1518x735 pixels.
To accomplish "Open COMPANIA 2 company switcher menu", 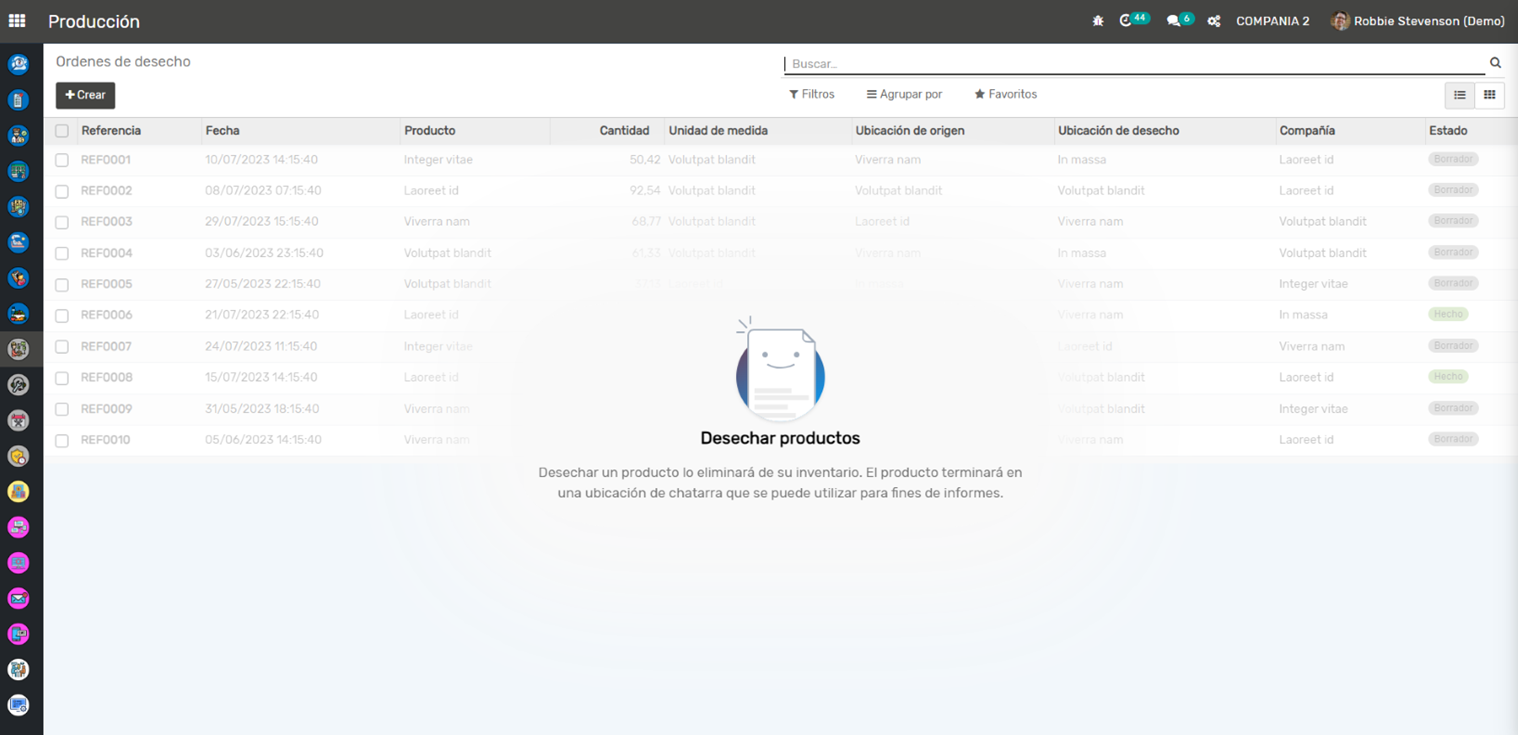I will click(x=1272, y=21).
